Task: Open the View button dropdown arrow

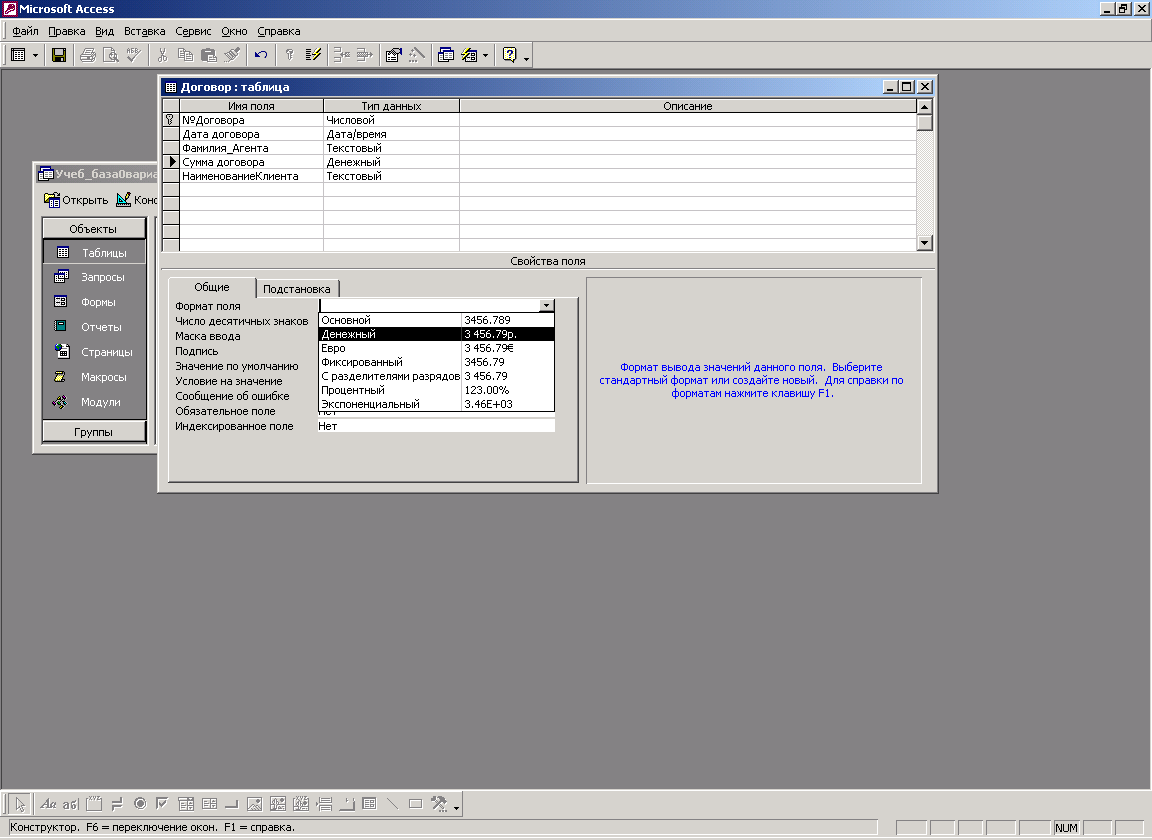Action: pyautogui.click(x=35, y=55)
